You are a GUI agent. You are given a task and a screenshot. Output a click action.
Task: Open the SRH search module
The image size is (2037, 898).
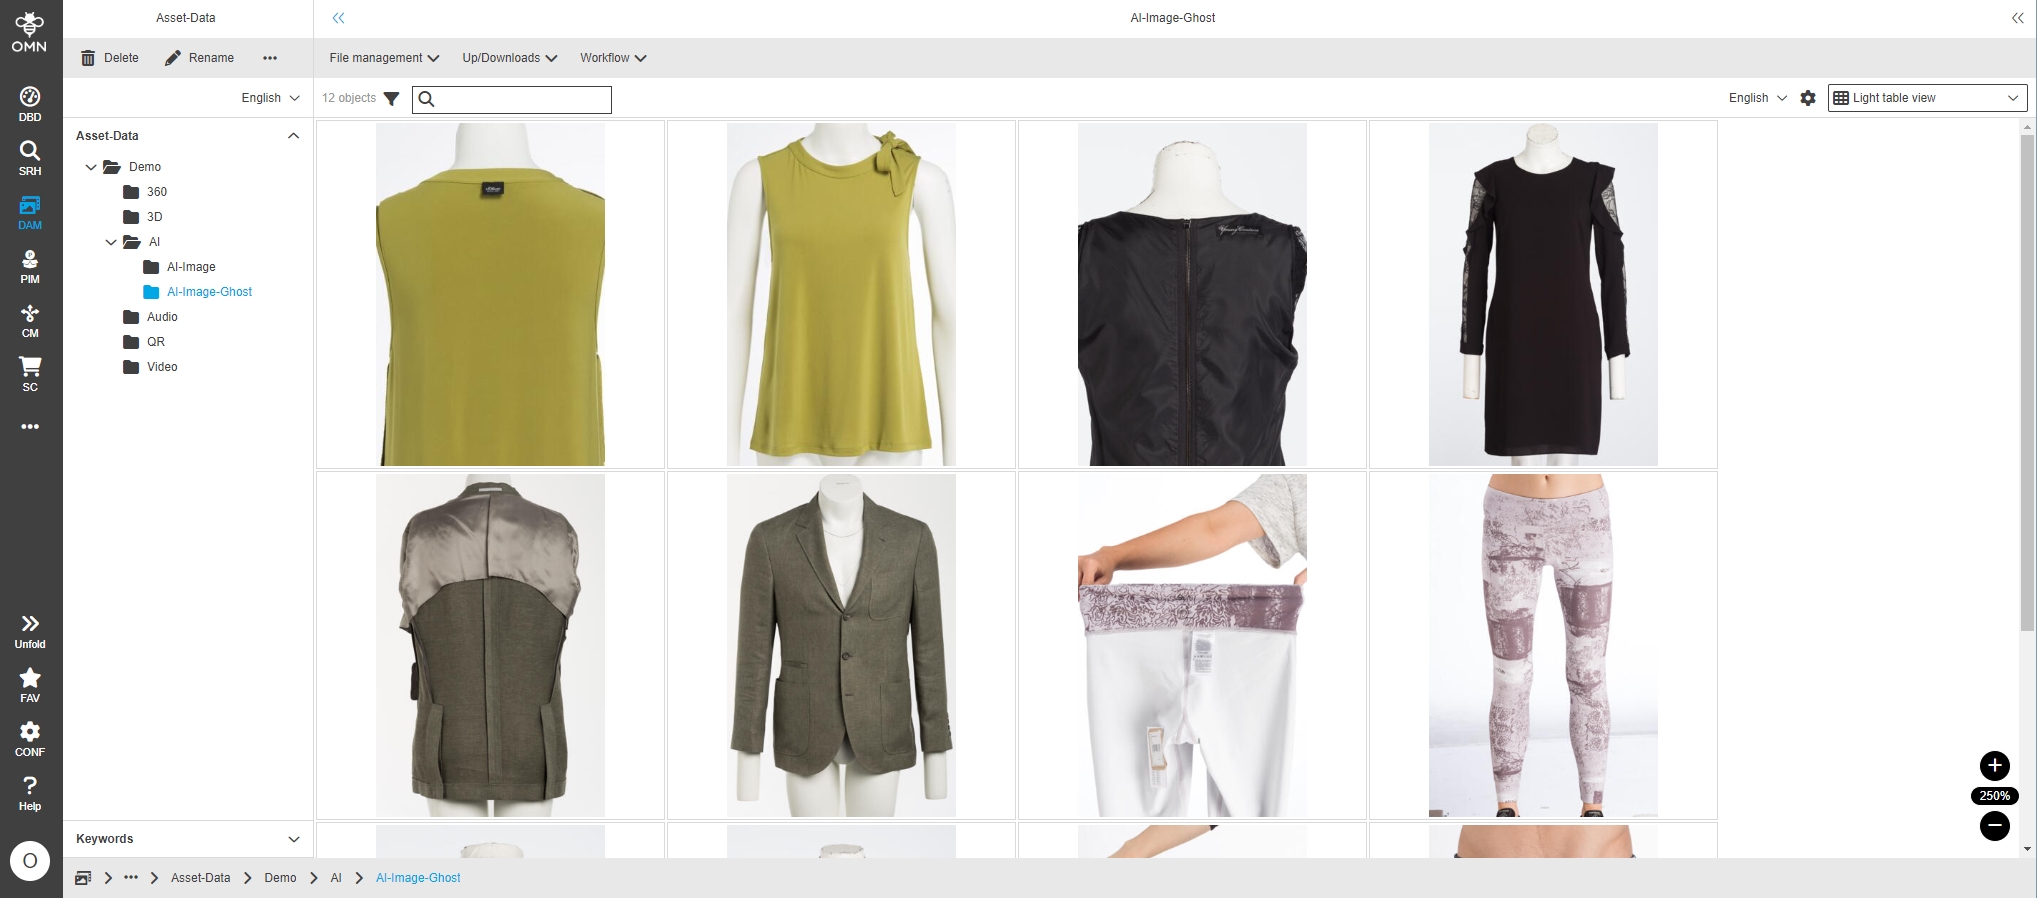pyautogui.click(x=30, y=158)
